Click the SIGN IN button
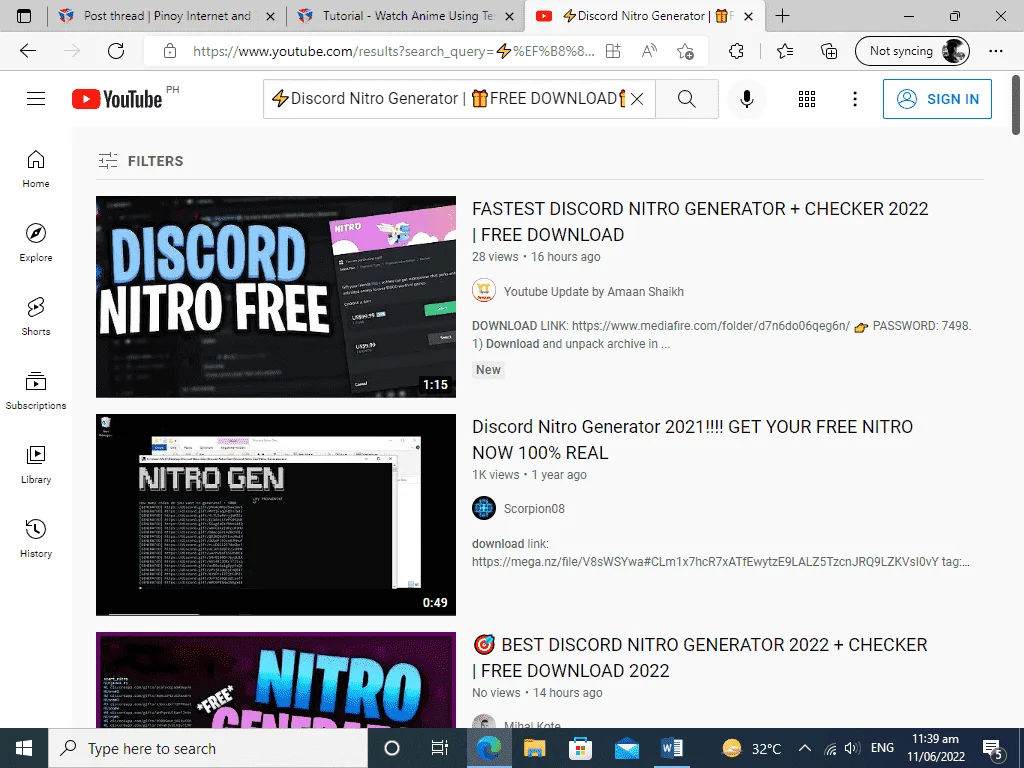Image resolution: width=1024 pixels, height=768 pixels. 937,99
